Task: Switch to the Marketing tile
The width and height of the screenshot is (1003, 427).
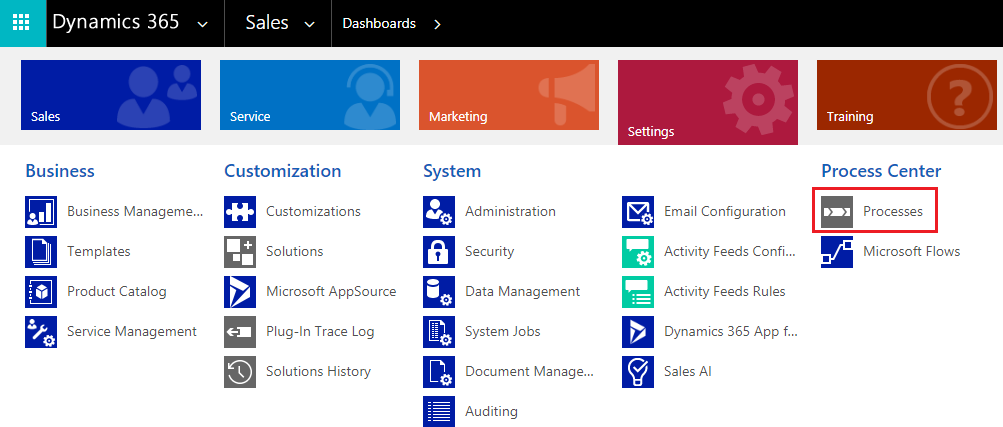Action: [509, 95]
